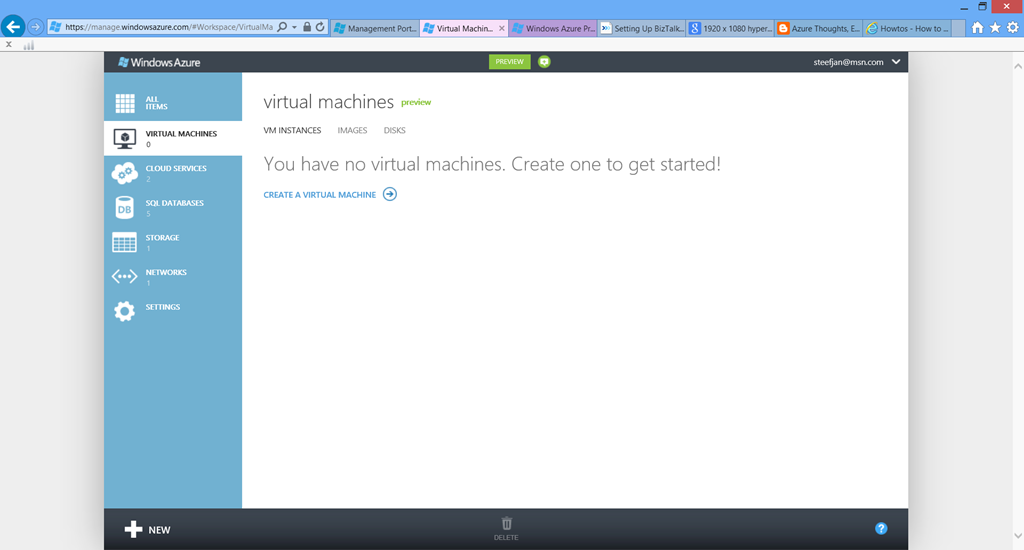Click the New button label

coord(159,530)
